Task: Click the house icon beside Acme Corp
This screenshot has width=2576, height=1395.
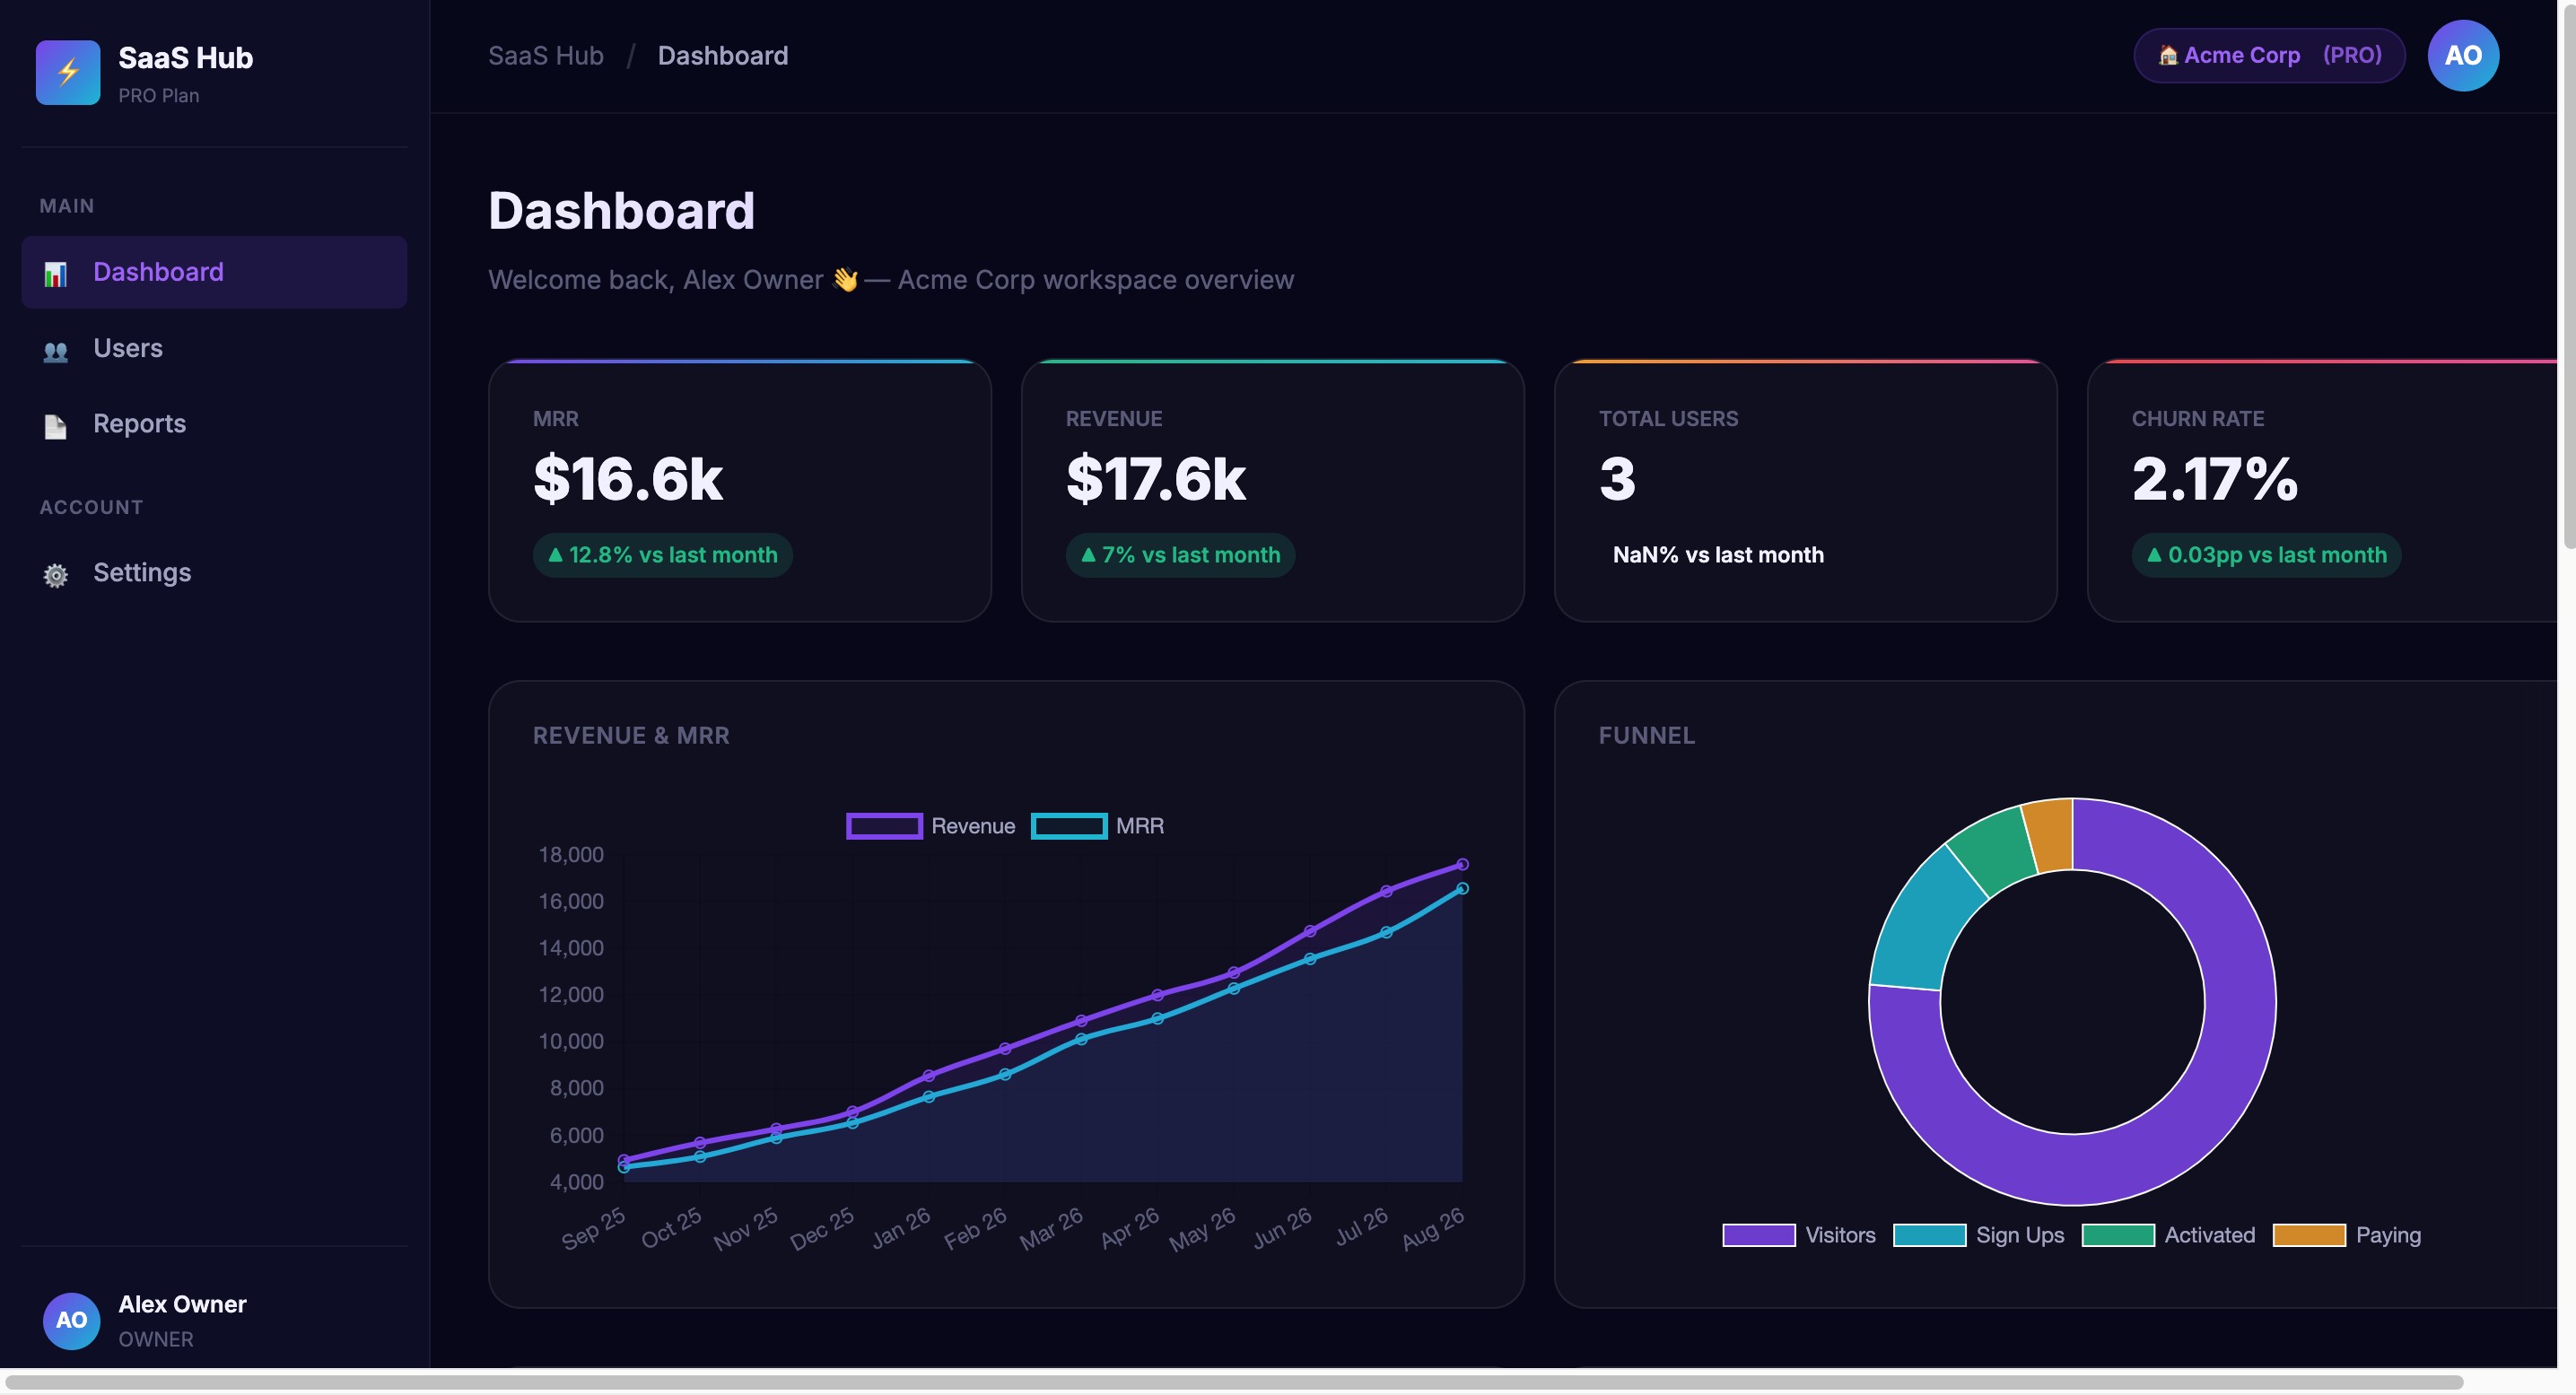Action: click(2167, 56)
